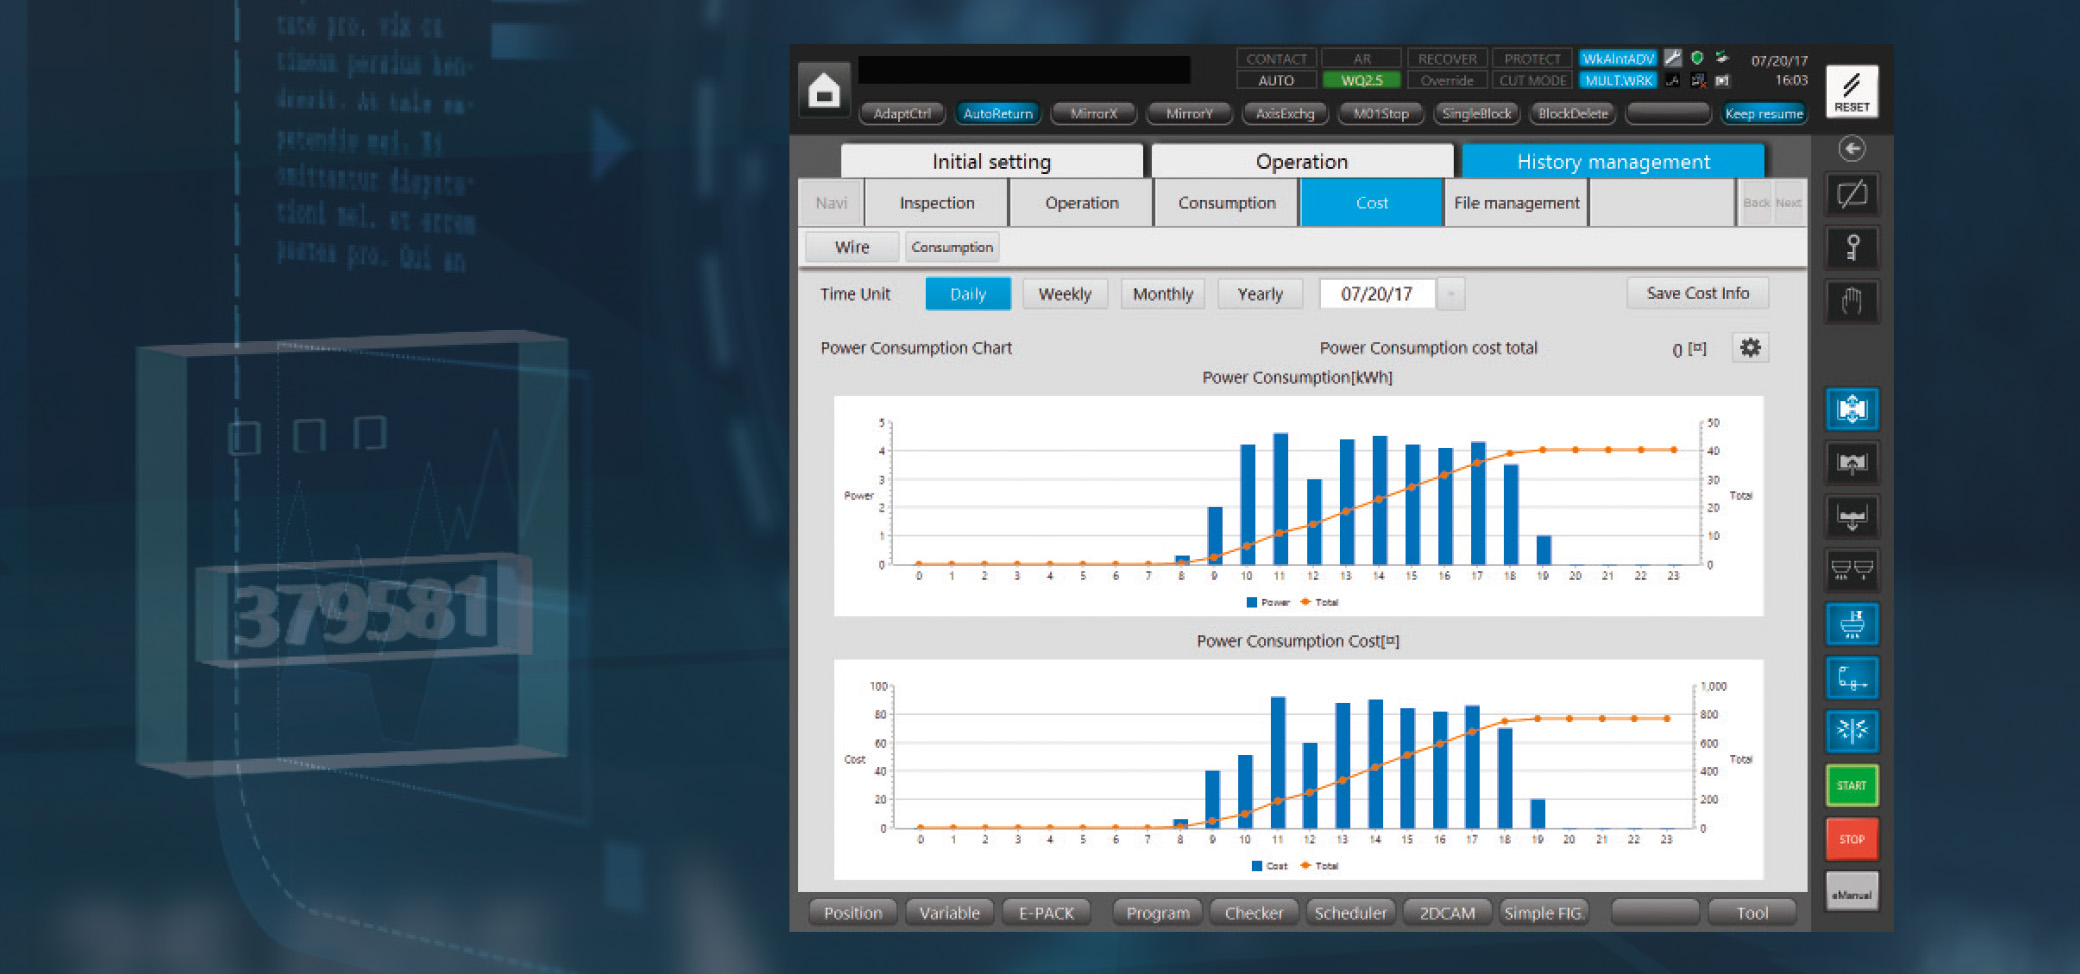Viewport: 2080px width, 974px height.
Task: Open the Scheduler button in bottom bar
Action: (1350, 913)
